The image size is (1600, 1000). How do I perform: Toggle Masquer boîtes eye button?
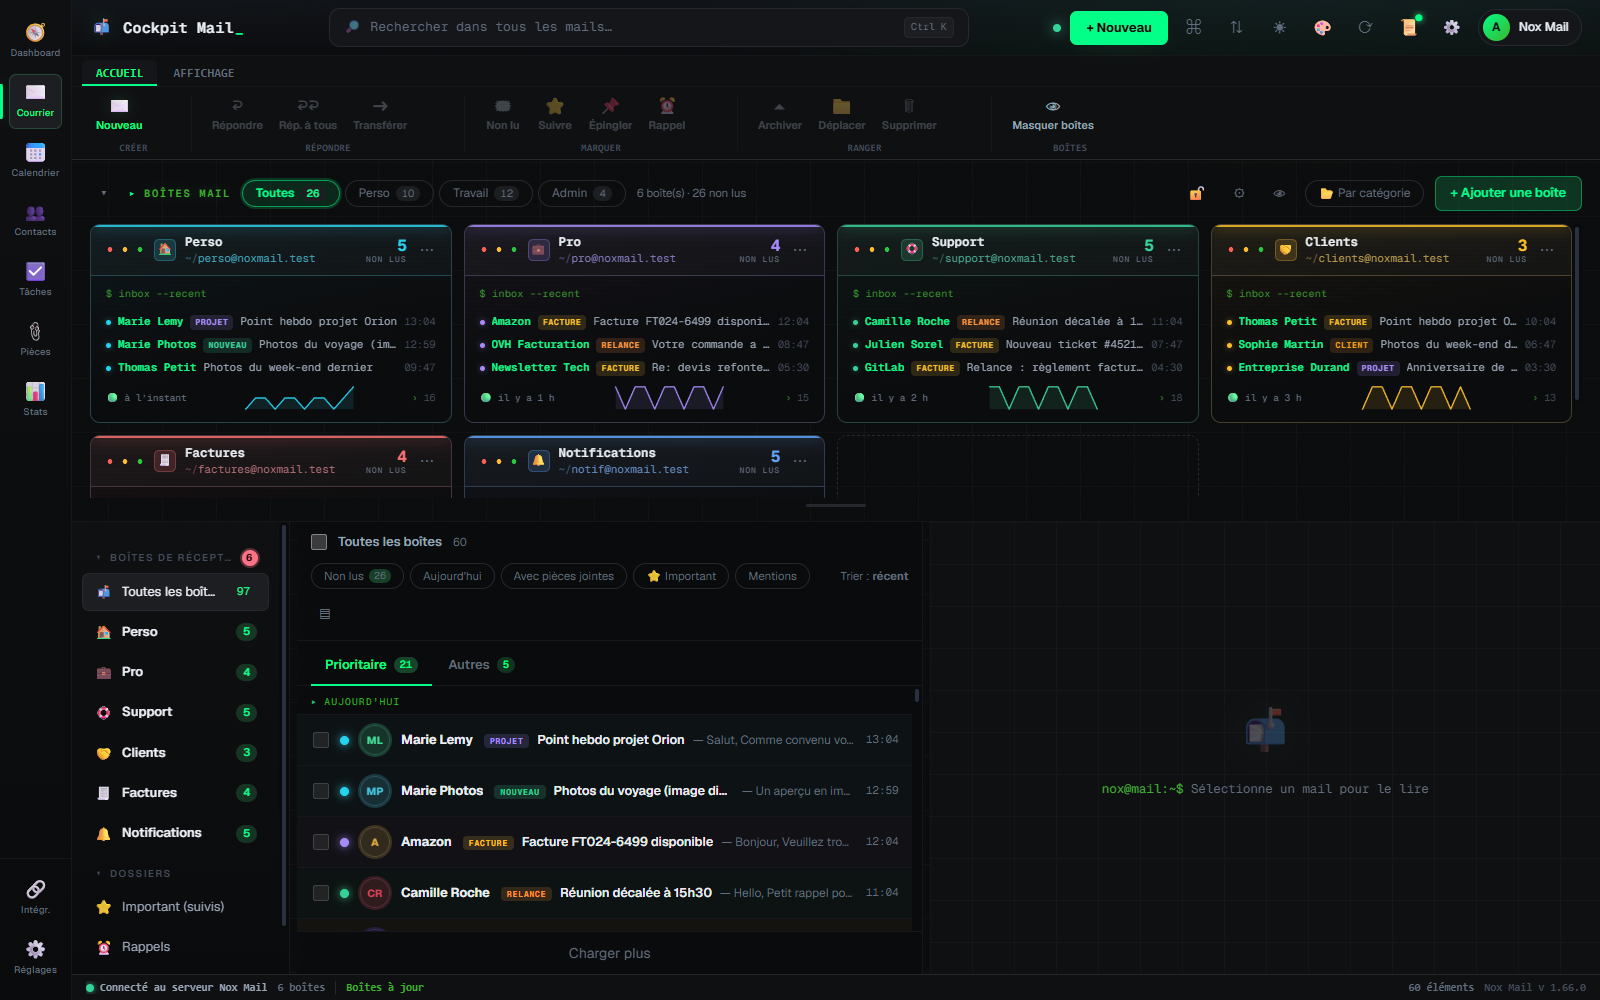click(1053, 115)
